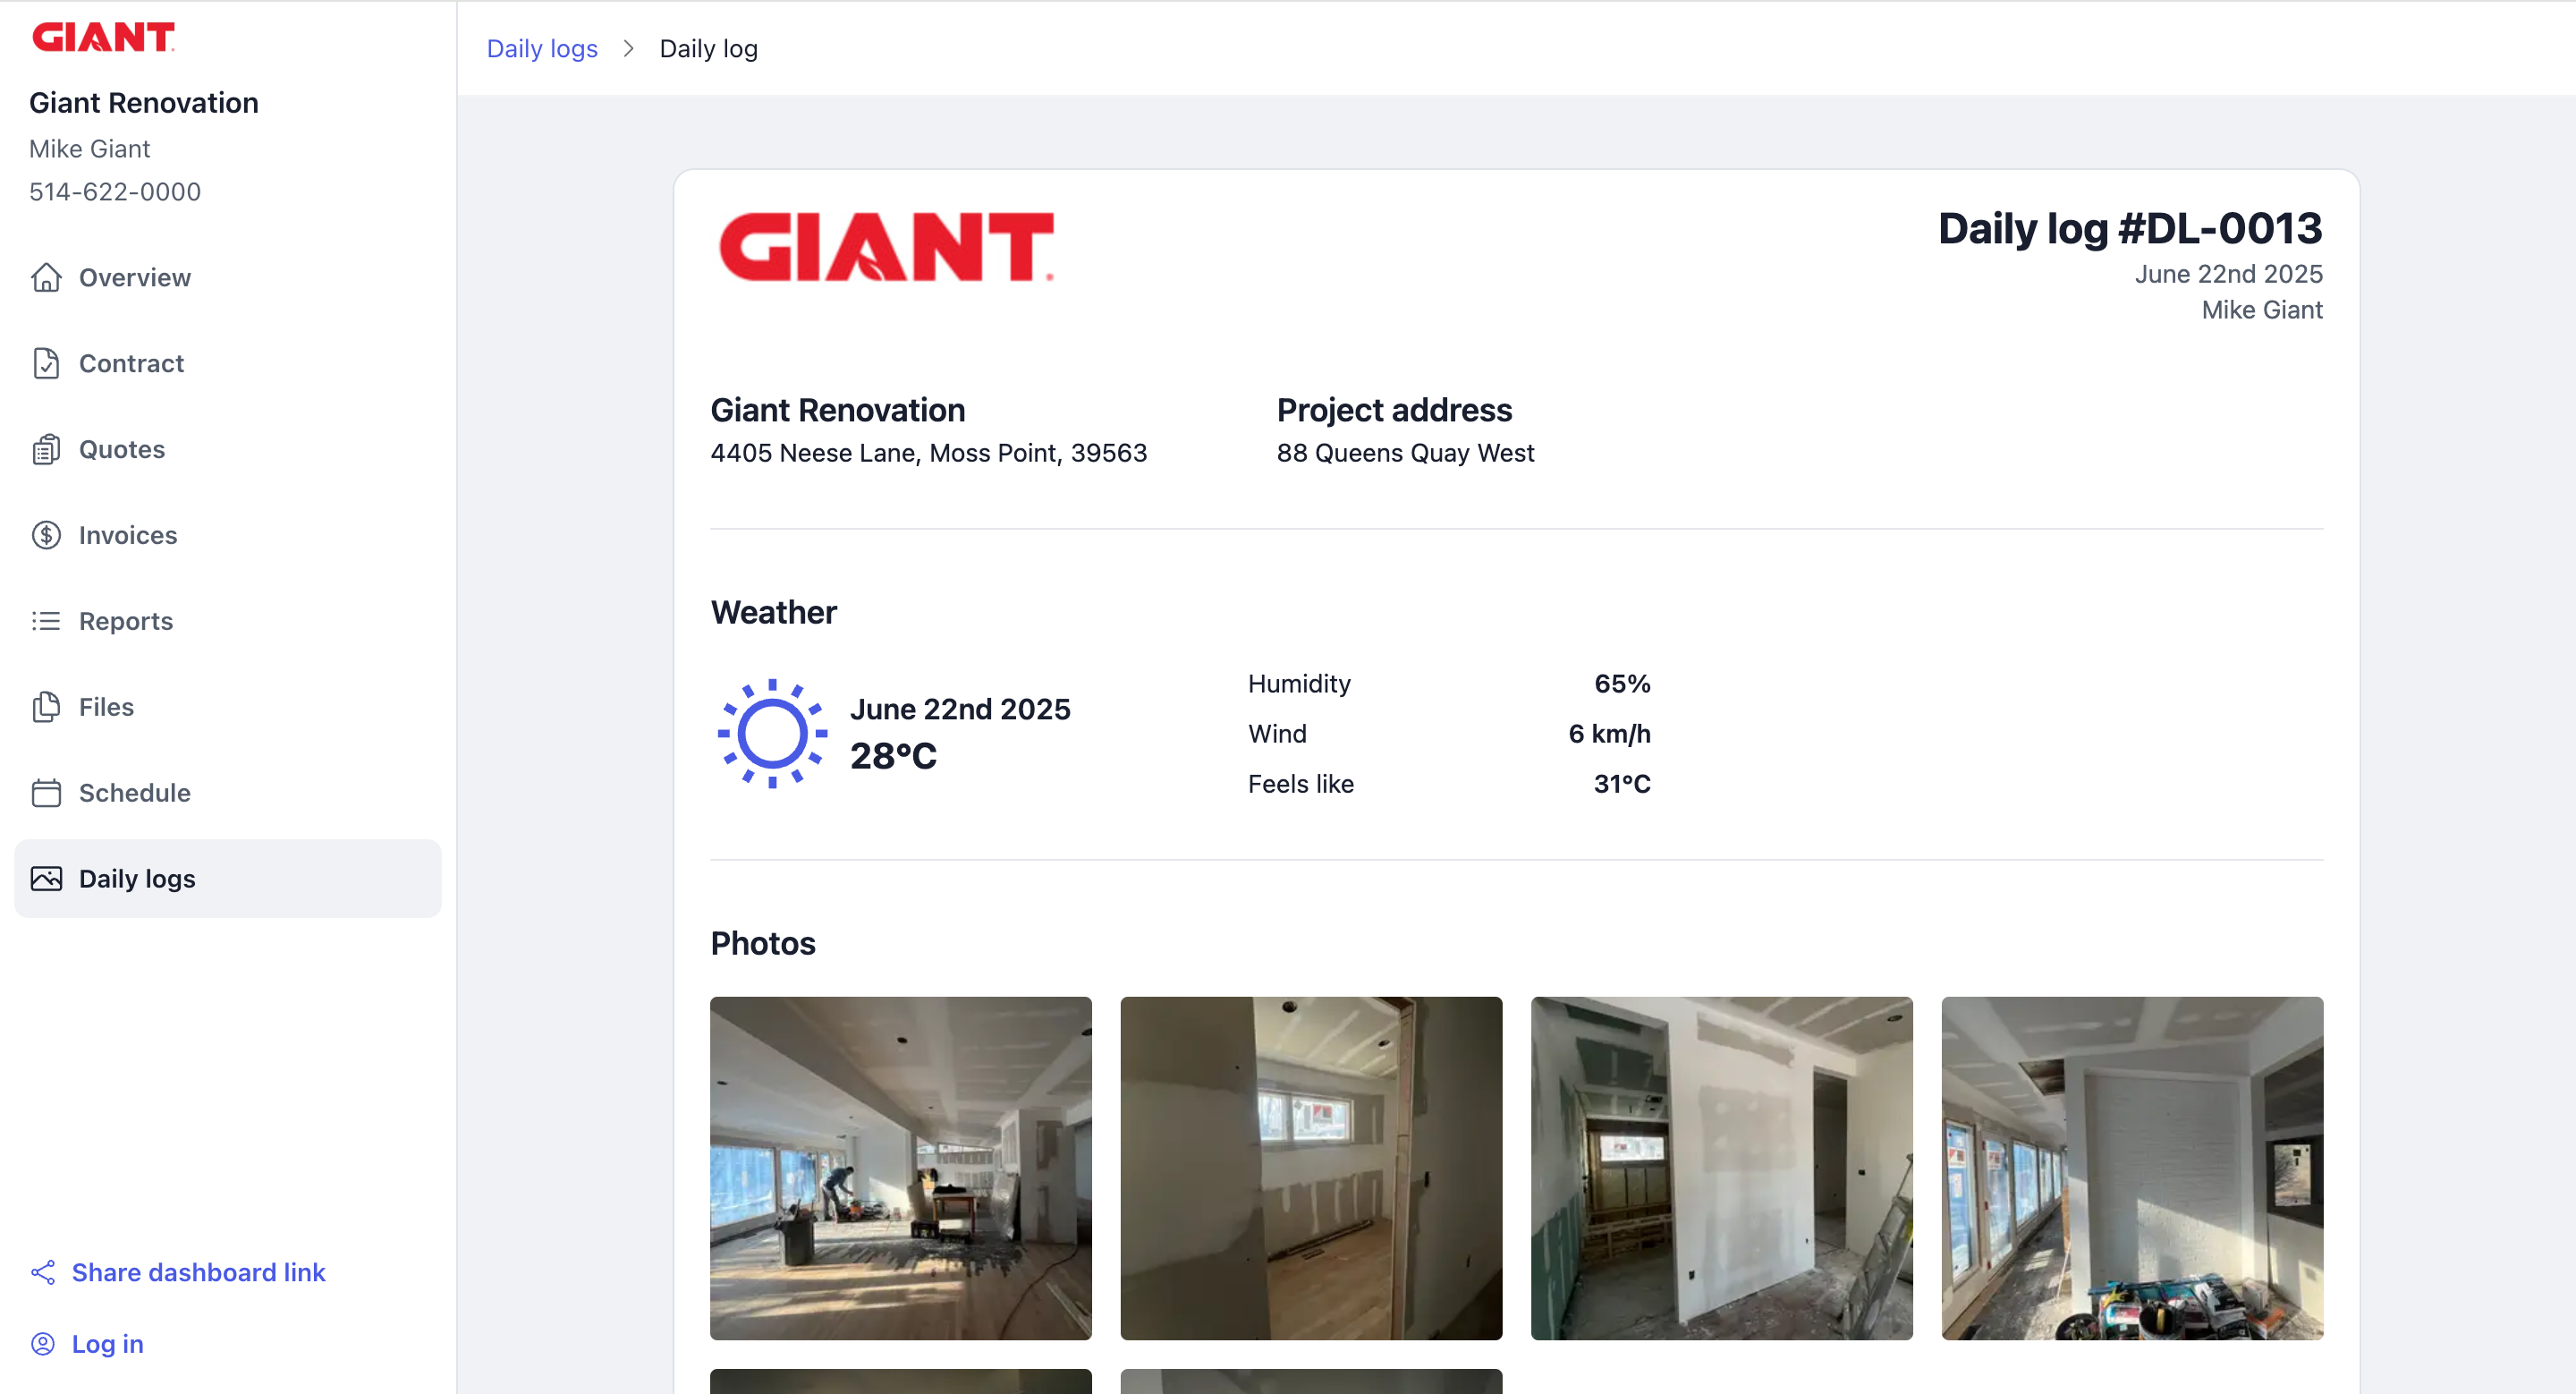This screenshot has width=2576, height=1394.
Task: Click the 28°C temperature reading
Action: [893, 756]
